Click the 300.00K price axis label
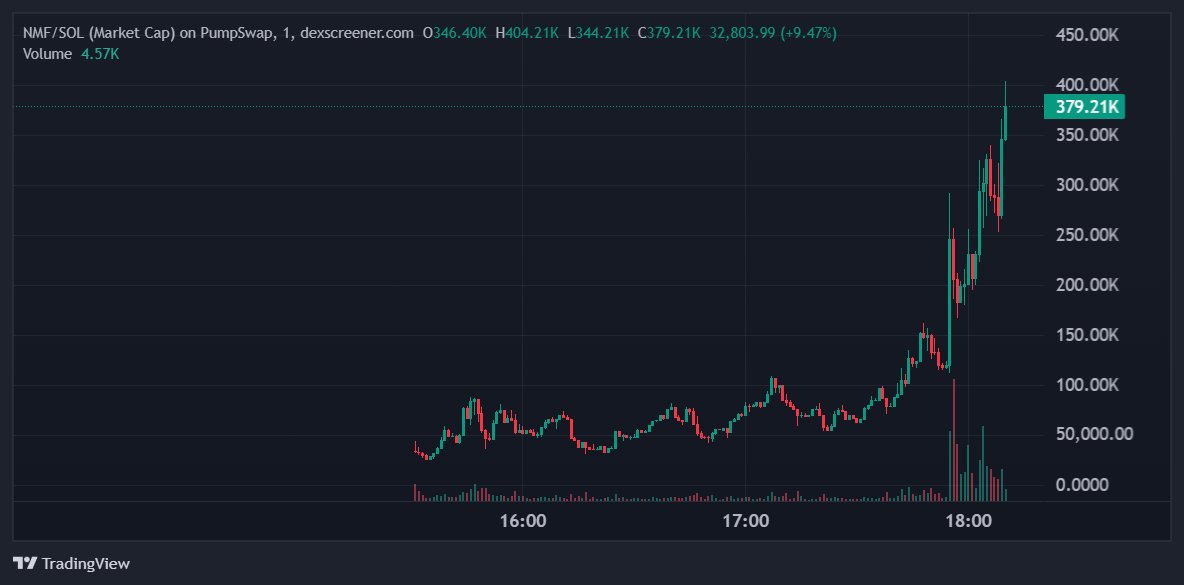 click(x=1087, y=185)
